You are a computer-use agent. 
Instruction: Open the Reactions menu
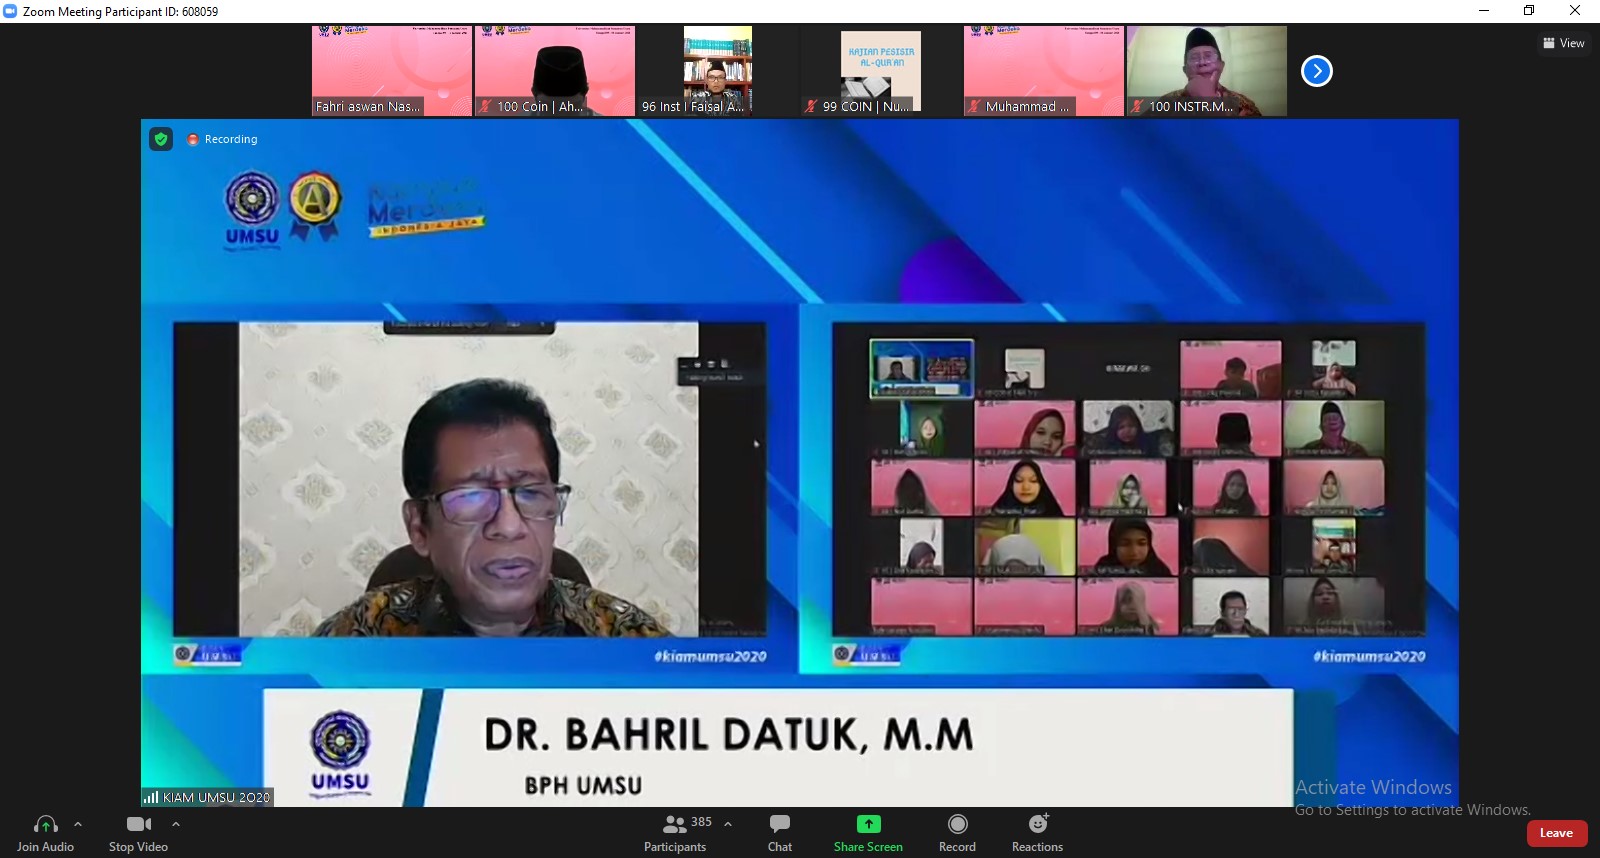[x=1037, y=833]
